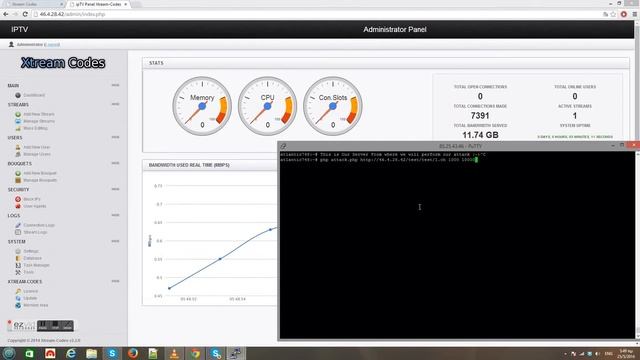Open Manage Users icon
640x360 pixels.
tap(18, 154)
